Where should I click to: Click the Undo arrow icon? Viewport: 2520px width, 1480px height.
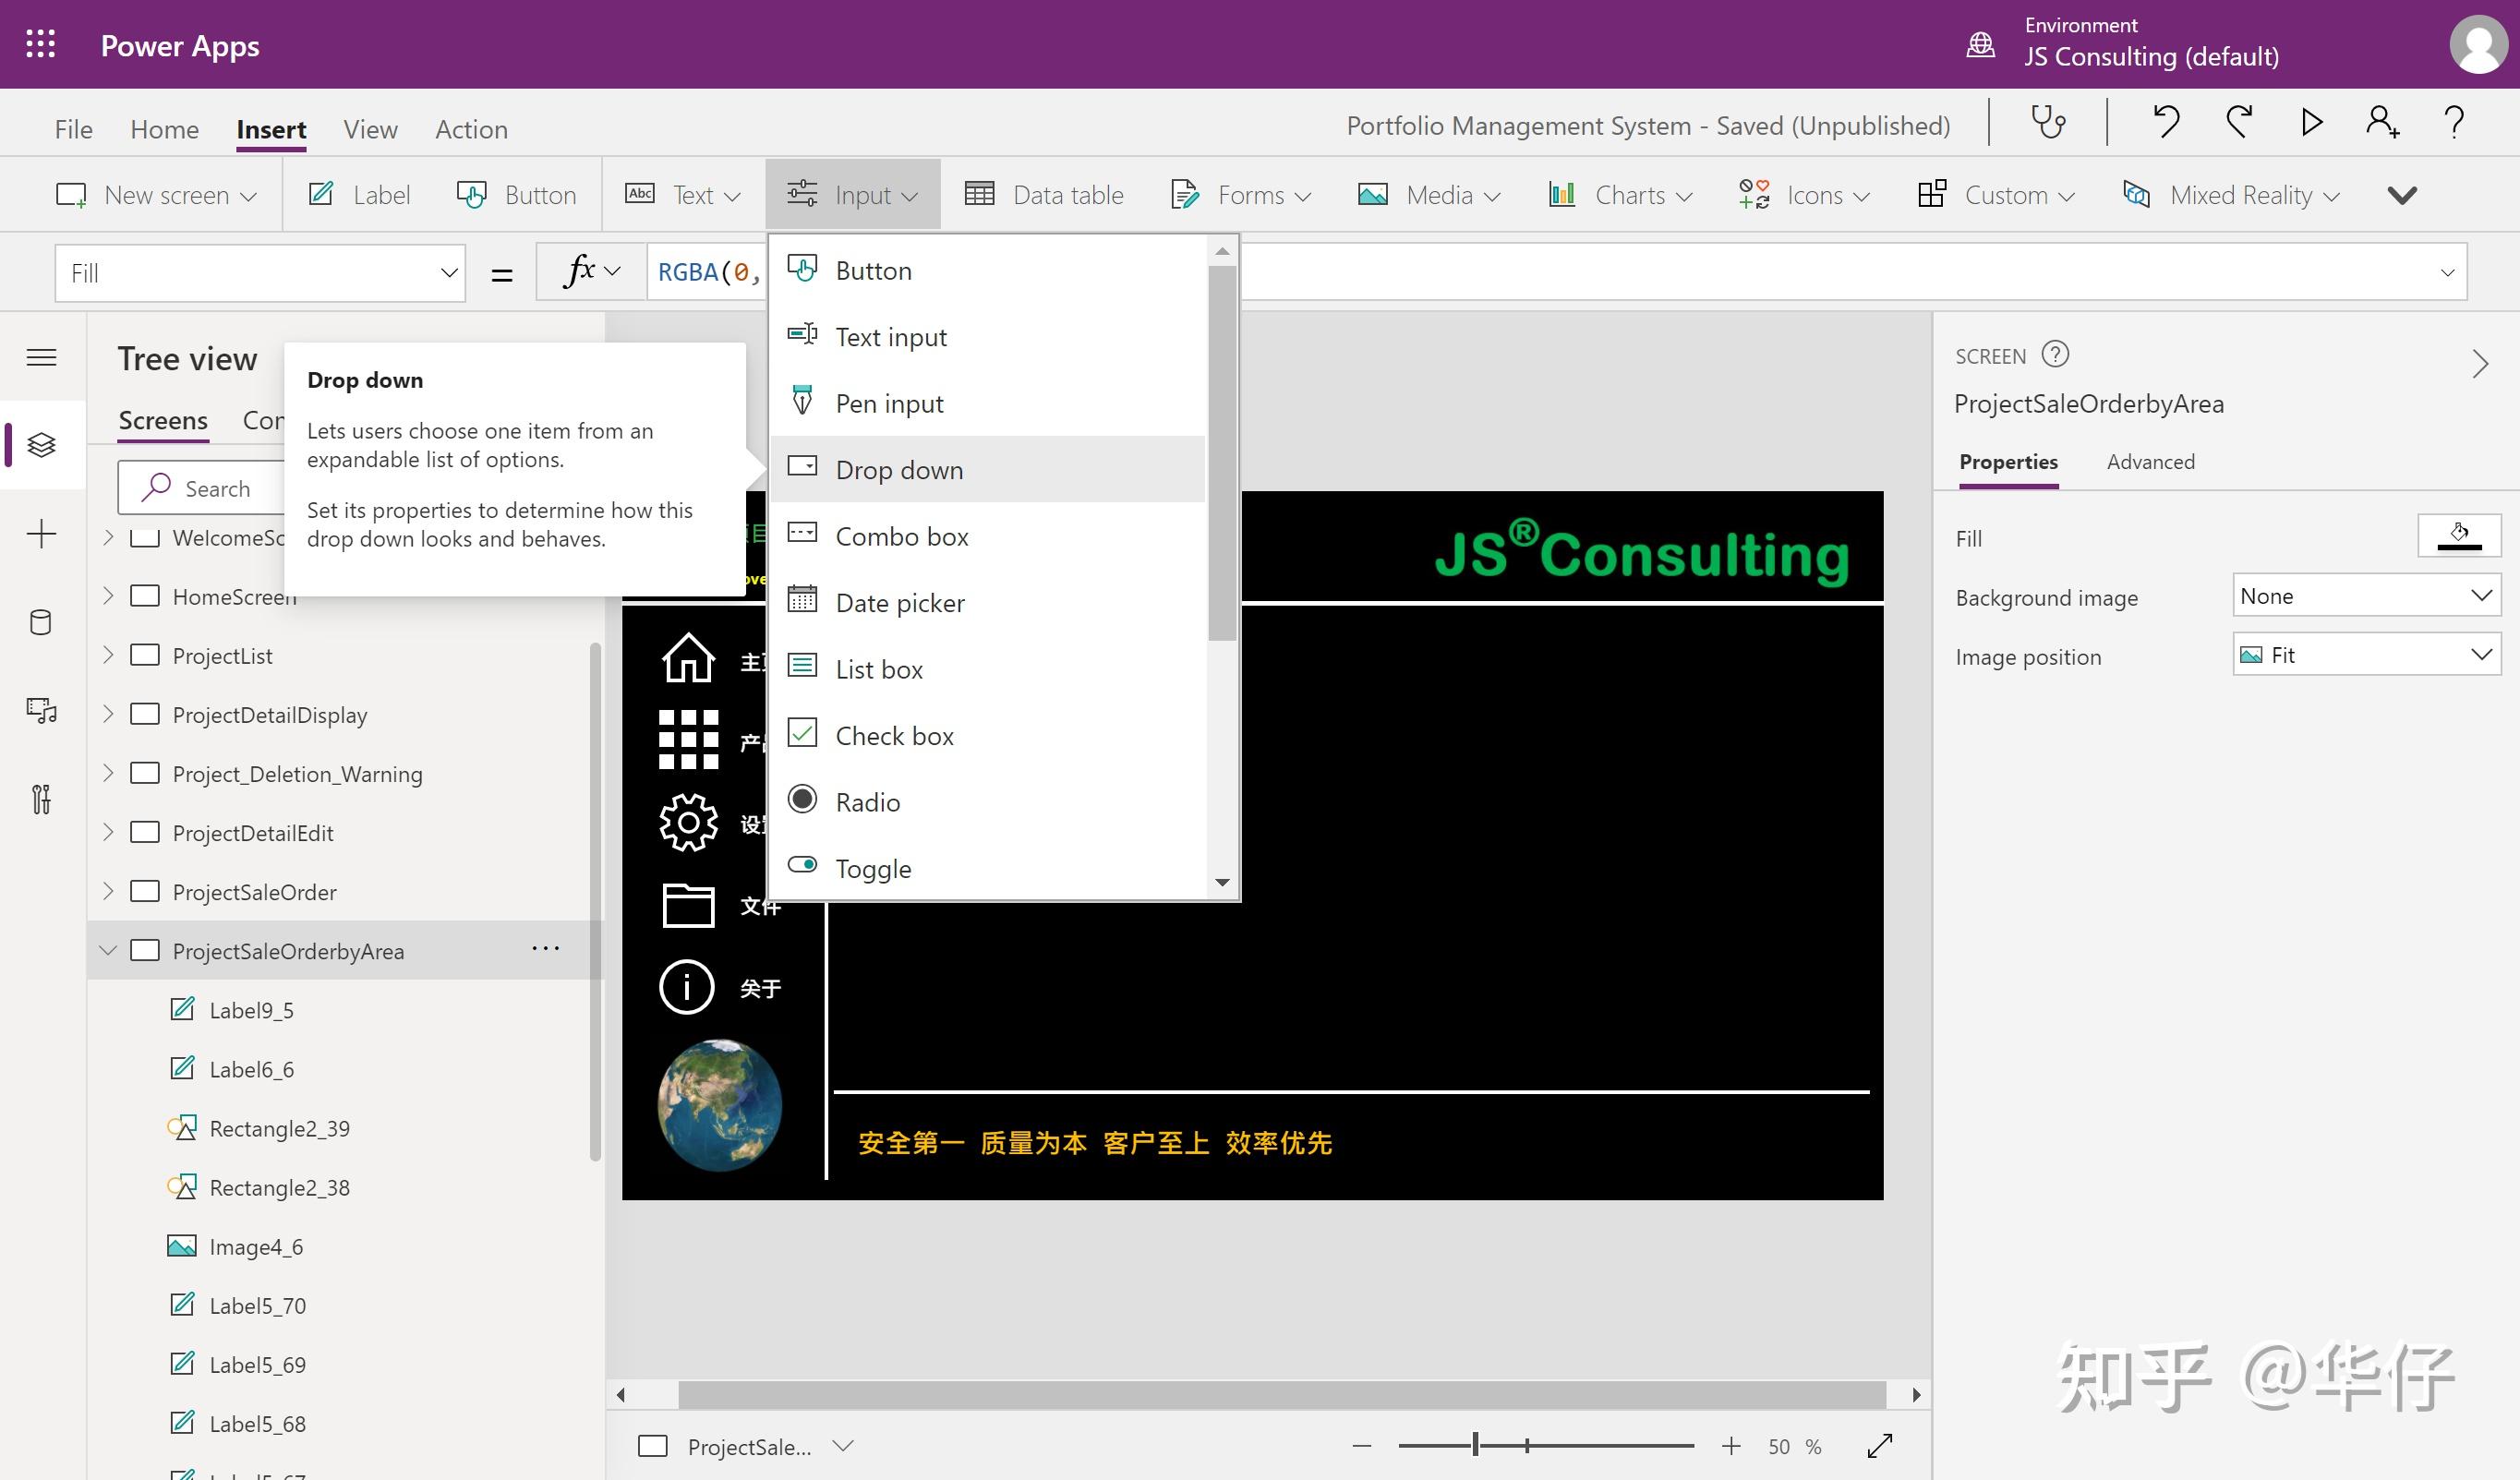2166,122
